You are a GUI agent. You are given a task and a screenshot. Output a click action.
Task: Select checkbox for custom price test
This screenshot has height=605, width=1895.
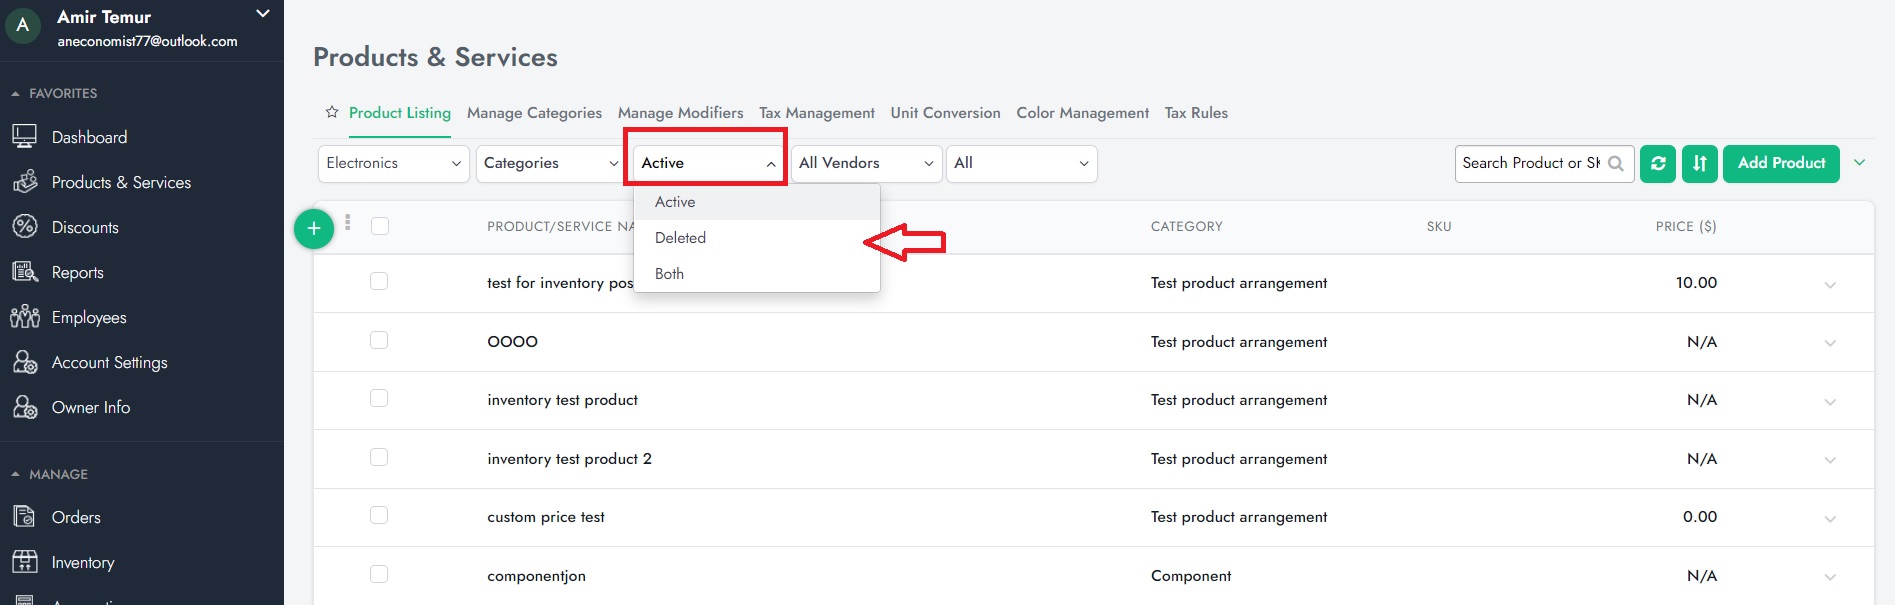click(x=379, y=515)
